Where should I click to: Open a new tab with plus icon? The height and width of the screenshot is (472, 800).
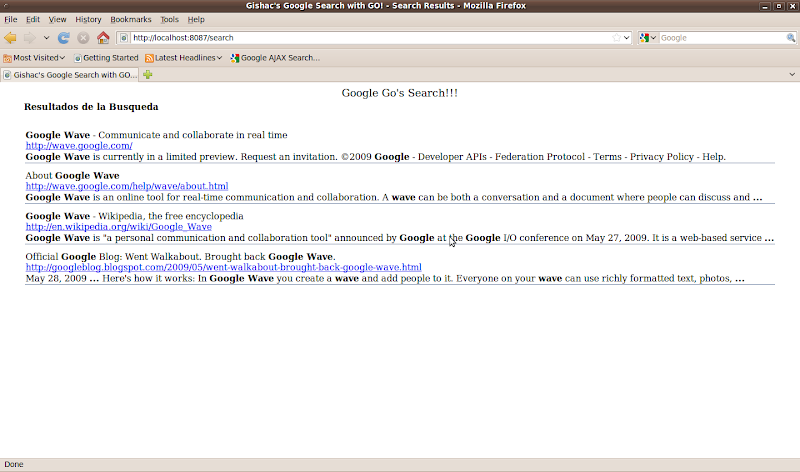(147, 75)
